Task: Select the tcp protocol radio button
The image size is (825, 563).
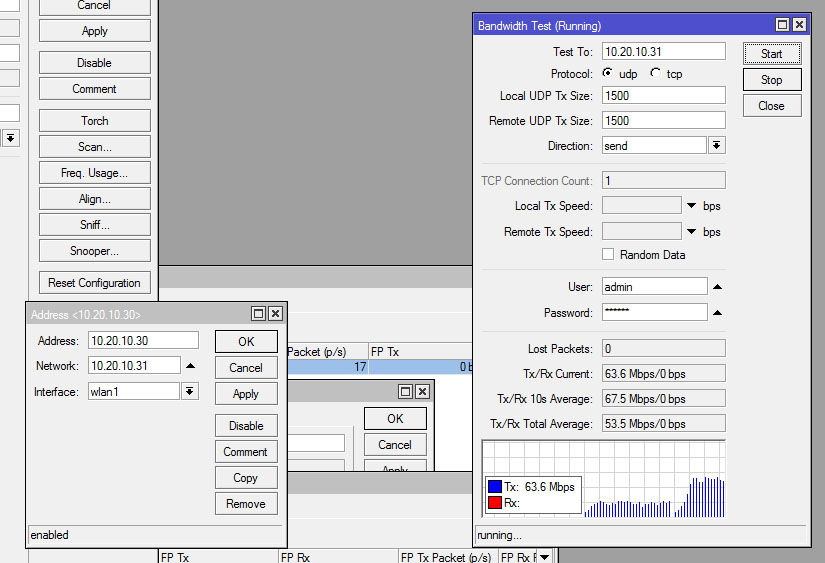Action: (x=655, y=73)
